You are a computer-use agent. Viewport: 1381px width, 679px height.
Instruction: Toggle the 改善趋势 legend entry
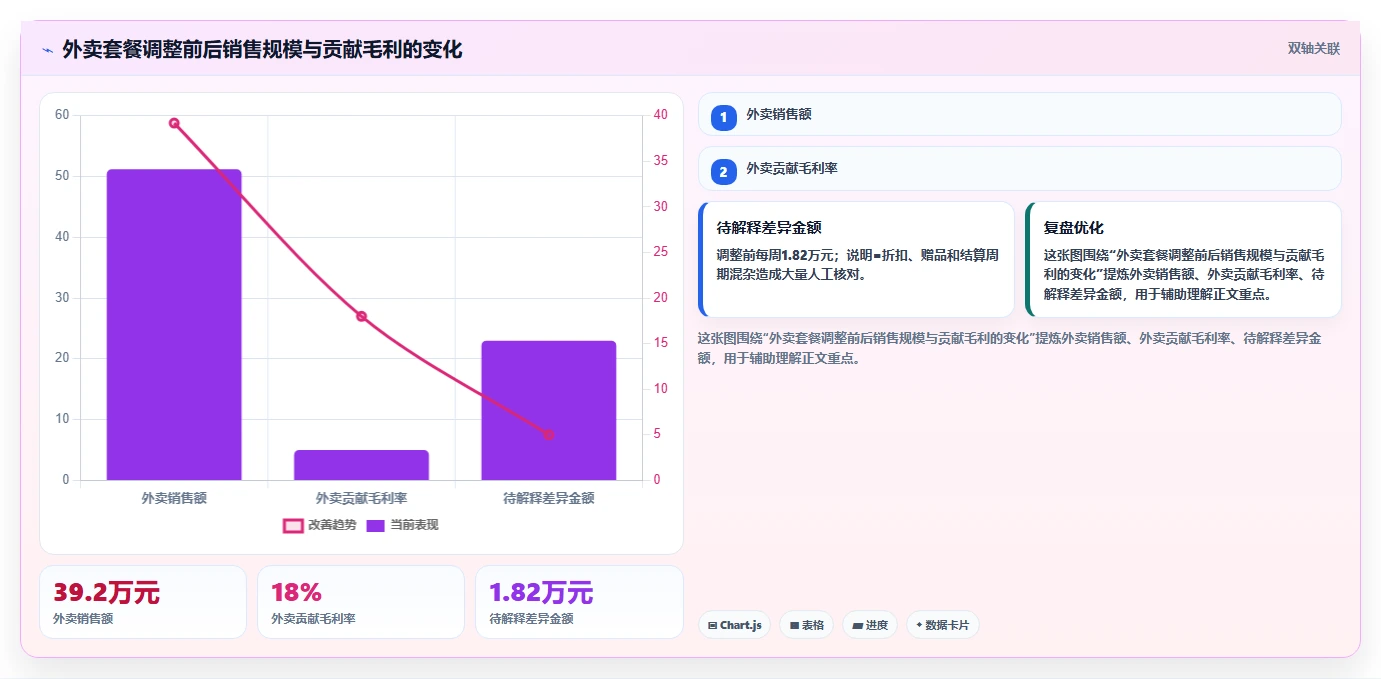(x=319, y=525)
